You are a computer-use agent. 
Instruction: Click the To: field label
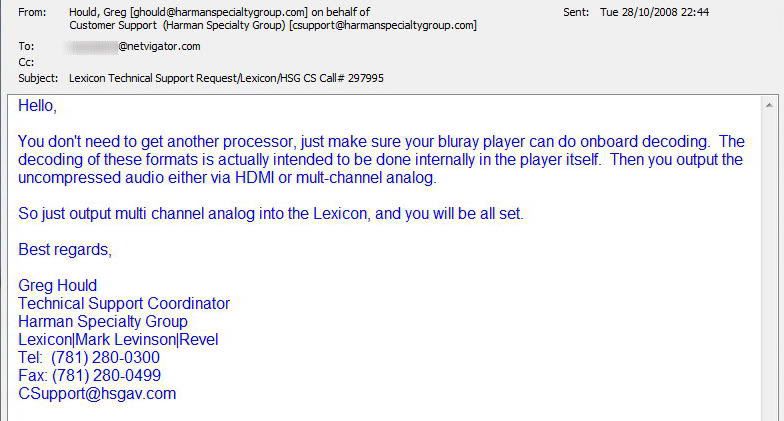[26, 46]
